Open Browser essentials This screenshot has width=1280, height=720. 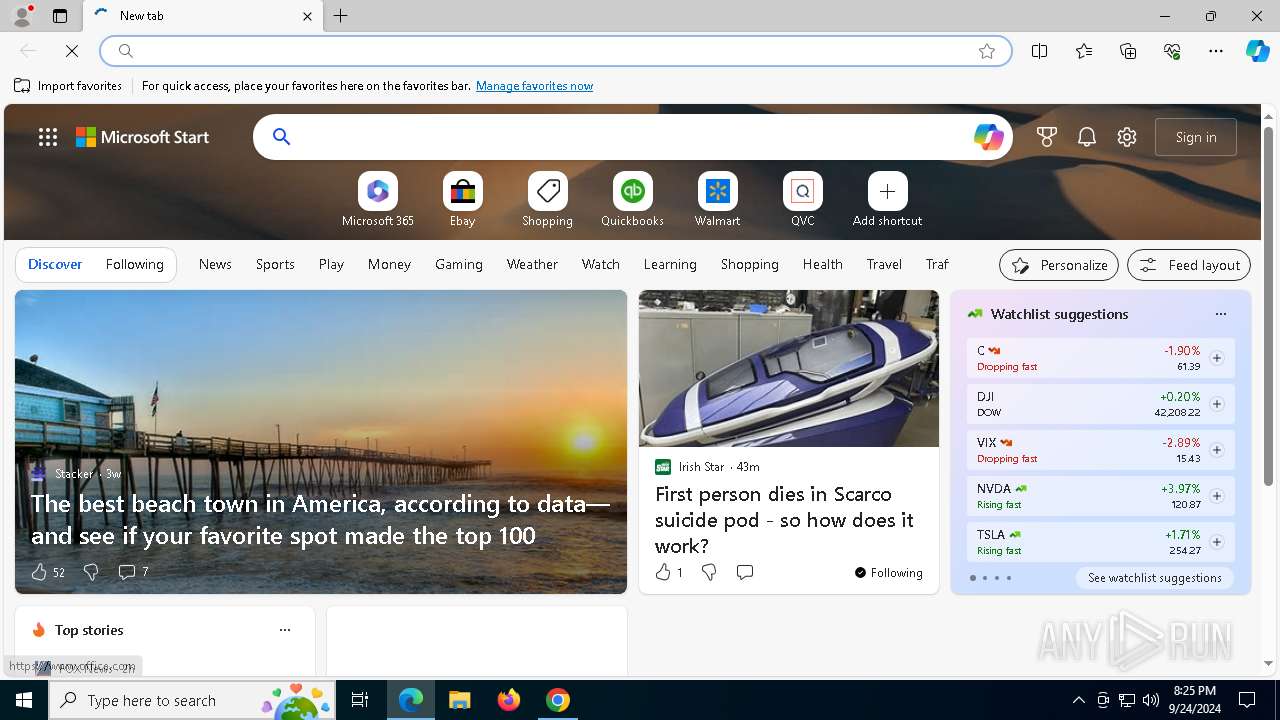coord(1172,51)
